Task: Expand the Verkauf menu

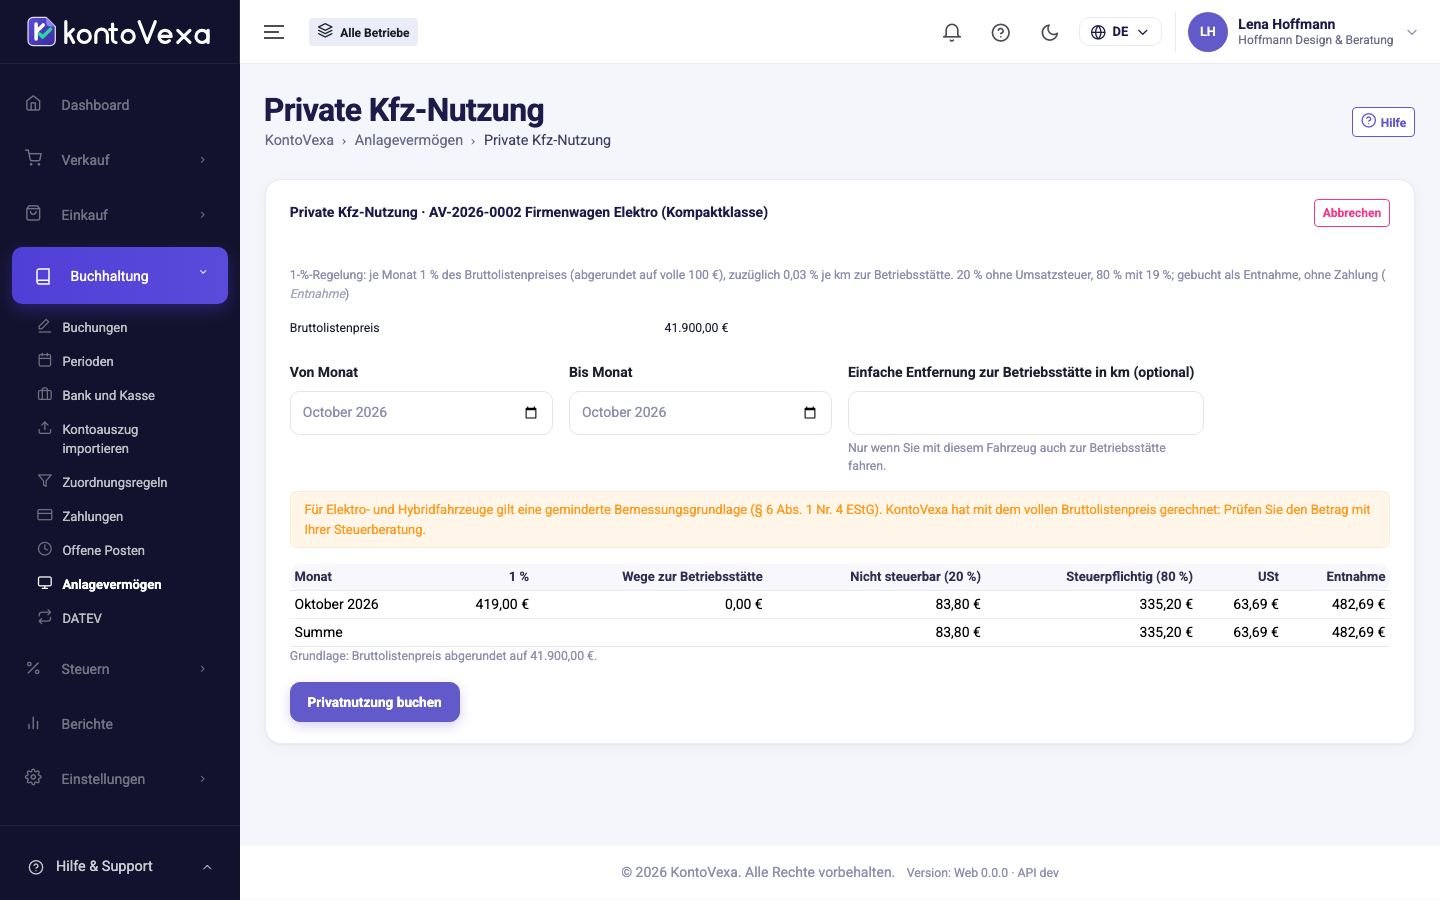Action: pyautogui.click(x=120, y=160)
